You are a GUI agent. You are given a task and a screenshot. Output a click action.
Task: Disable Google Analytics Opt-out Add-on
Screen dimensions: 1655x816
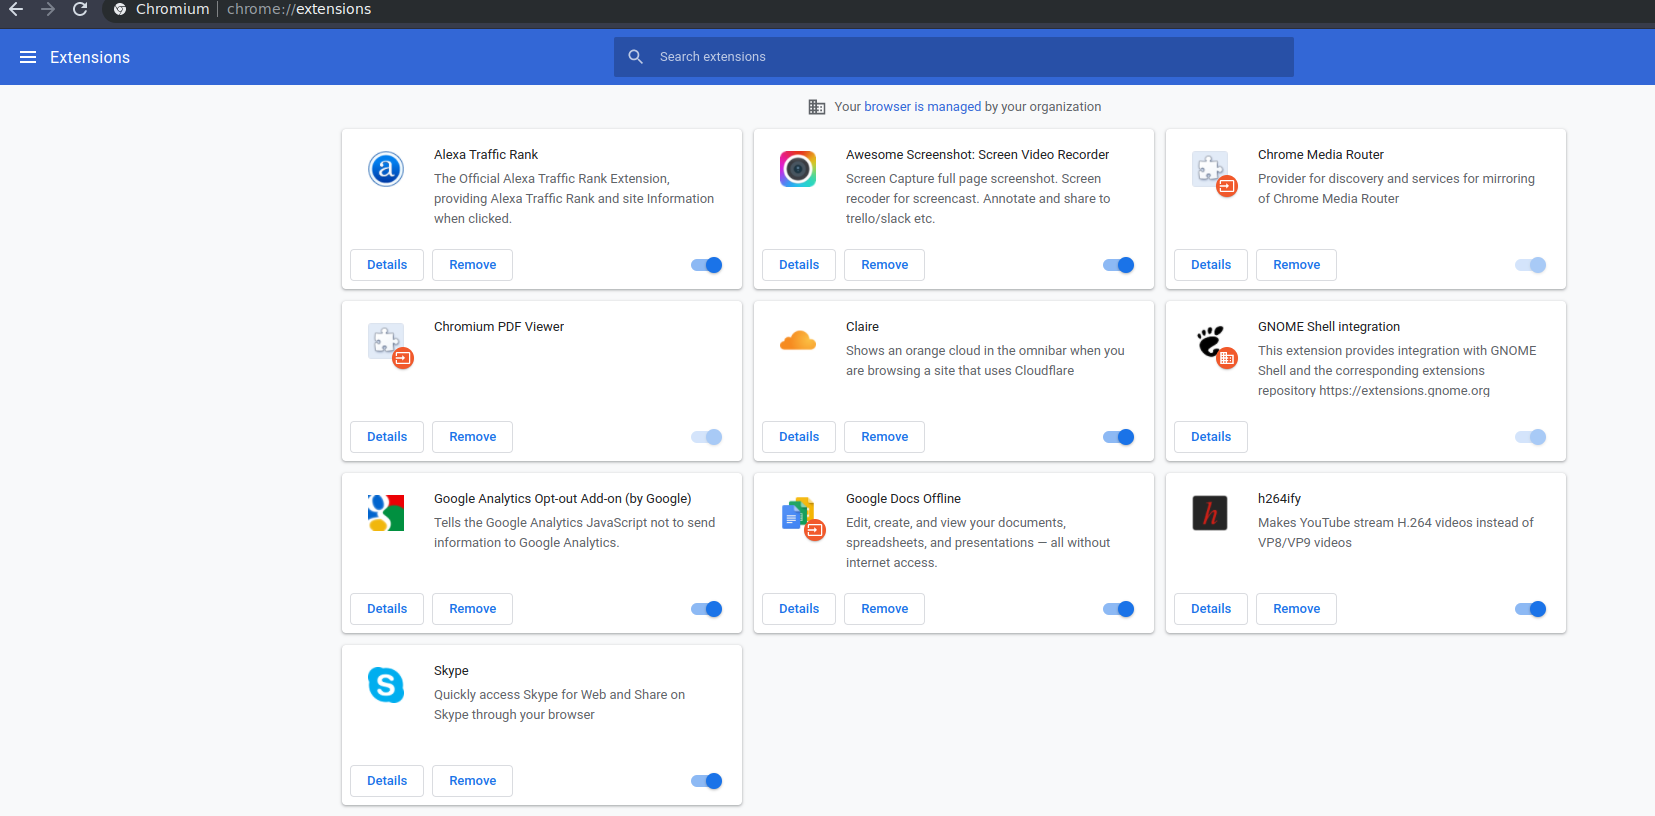706,609
